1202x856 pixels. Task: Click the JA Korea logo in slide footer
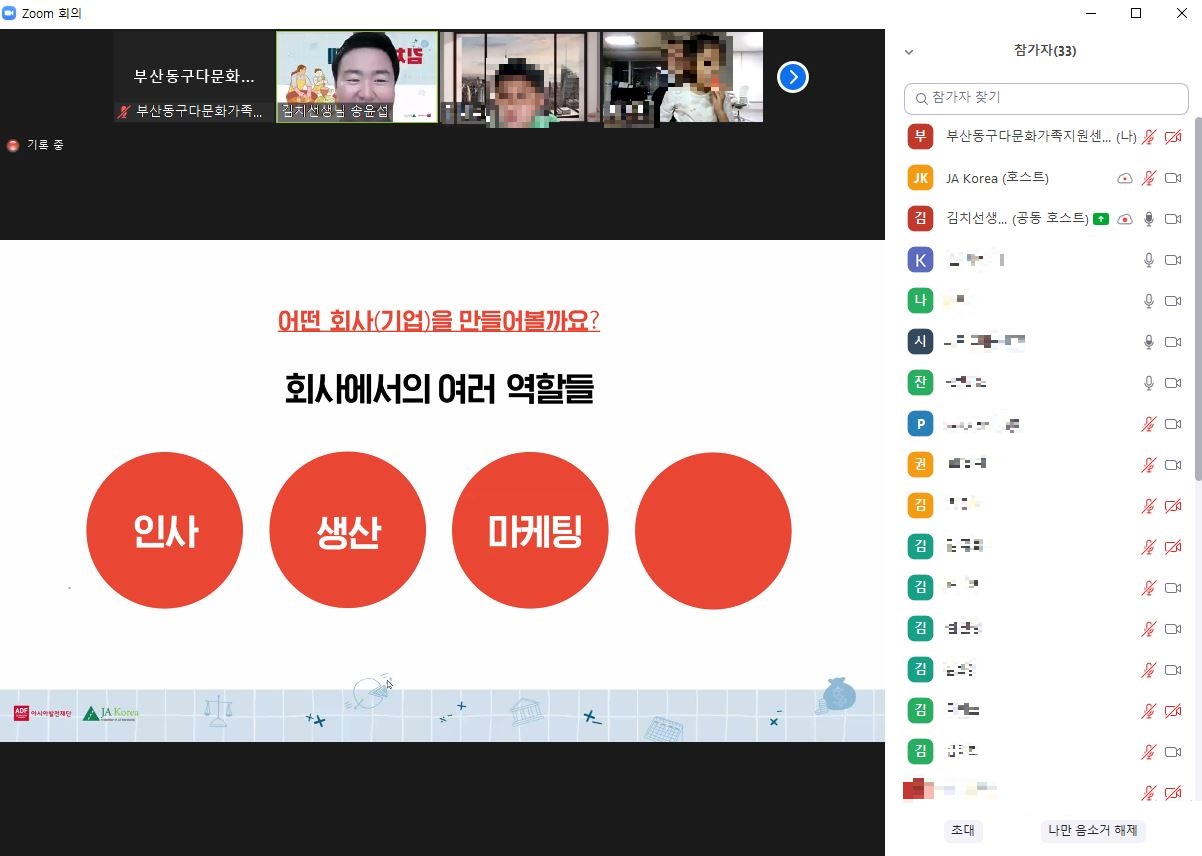tap(110, 713)
